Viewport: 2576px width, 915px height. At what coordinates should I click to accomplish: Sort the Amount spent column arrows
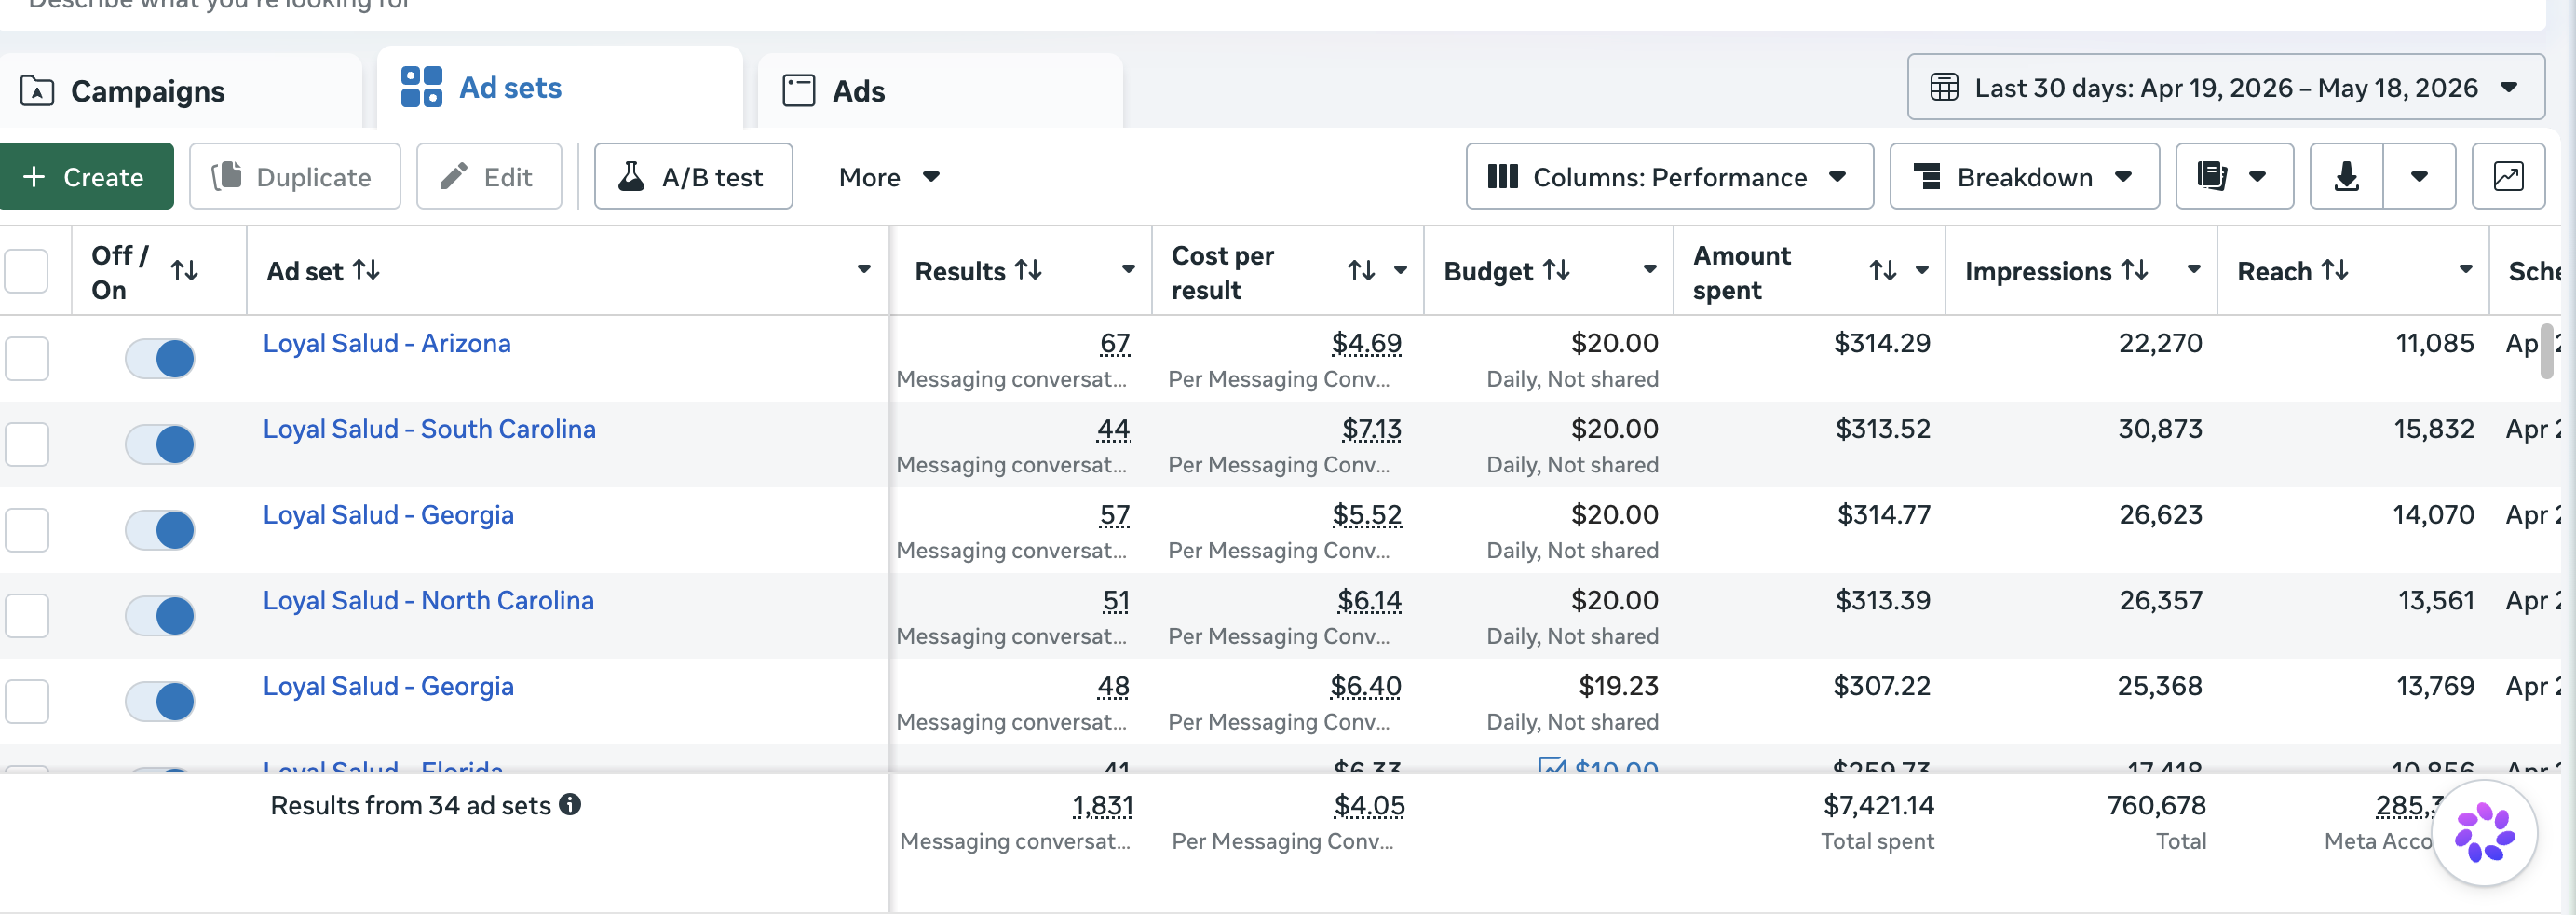coord(1883,270)
